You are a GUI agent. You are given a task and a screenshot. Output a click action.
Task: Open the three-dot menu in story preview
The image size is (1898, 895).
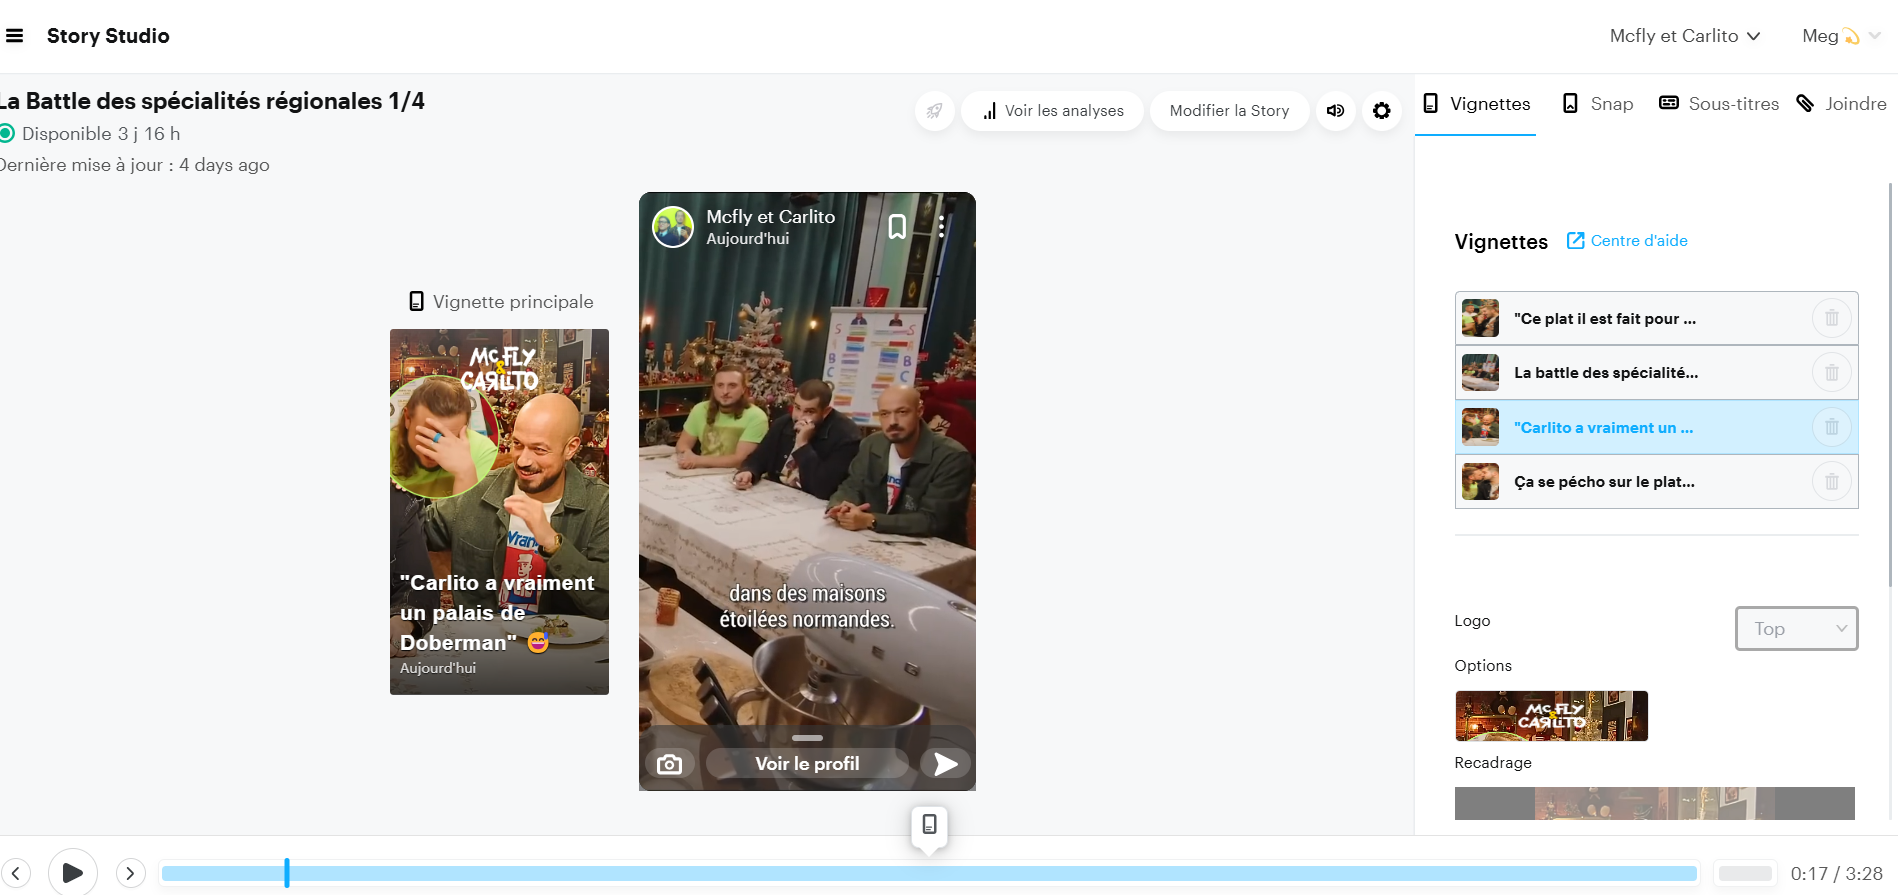click(x=941, y=227)
